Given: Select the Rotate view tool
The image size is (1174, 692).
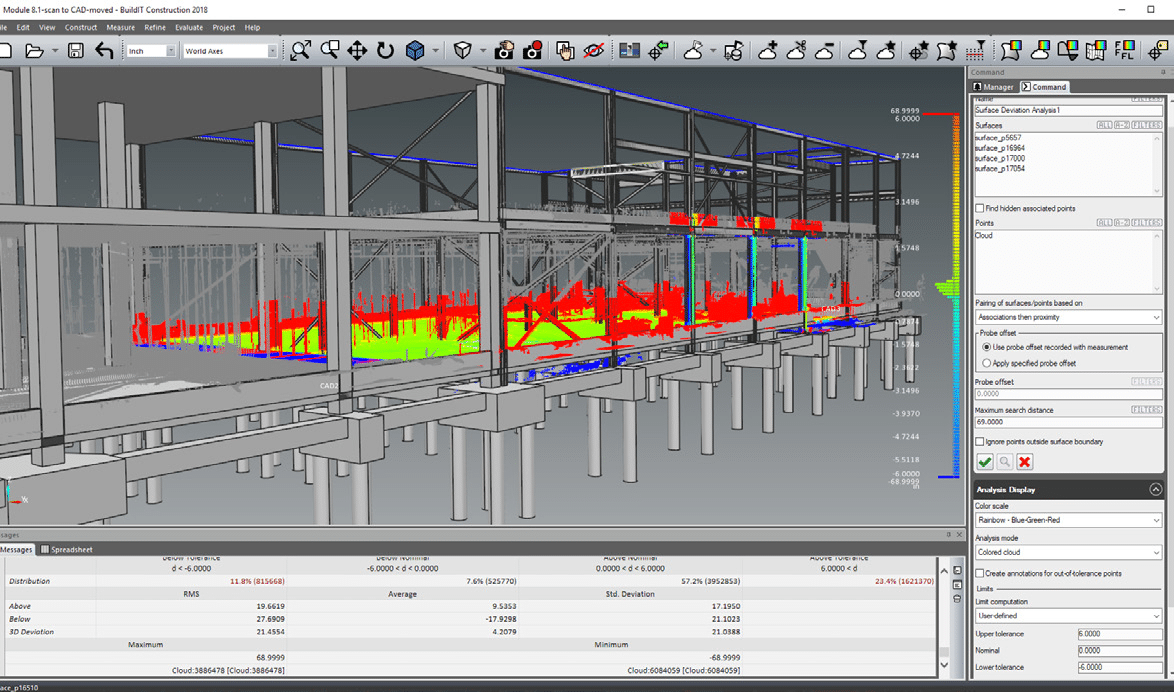Looking at the screenshot, I should tap(385, 48).
